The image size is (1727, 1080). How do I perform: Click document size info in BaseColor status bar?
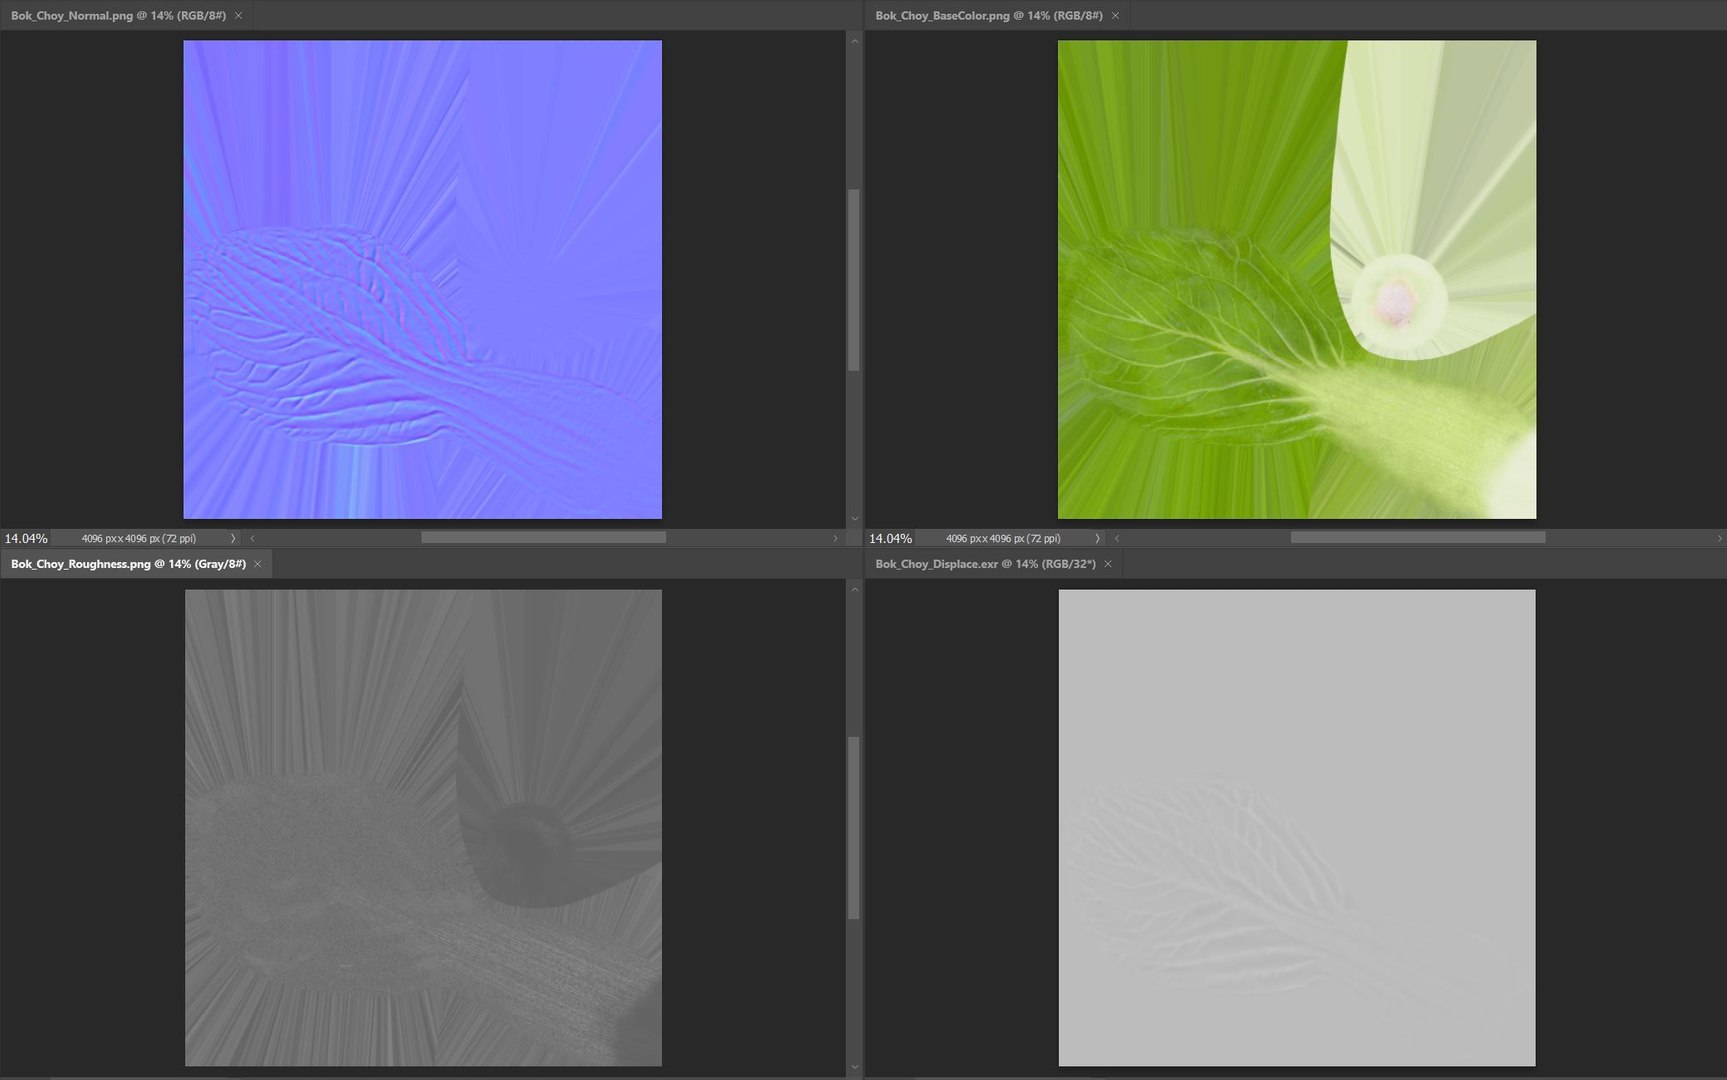click(x=1003, y=538)
